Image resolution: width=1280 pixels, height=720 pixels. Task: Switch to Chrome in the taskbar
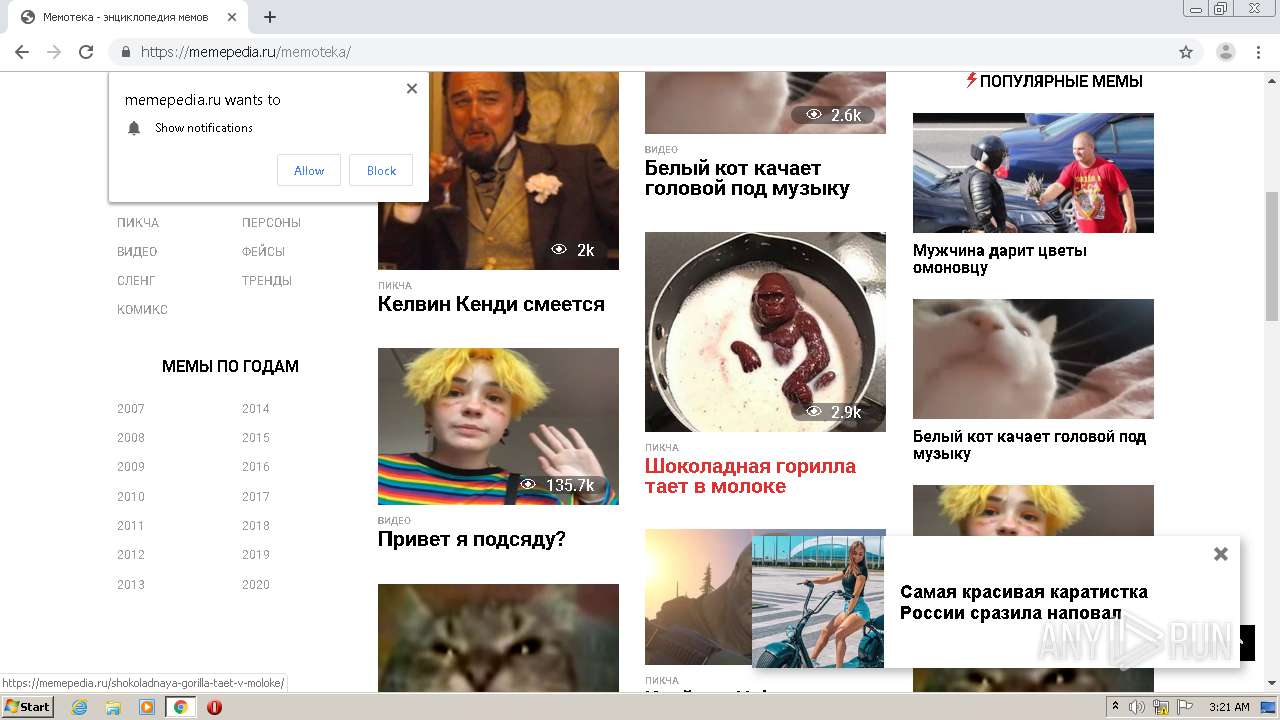[x=180, y=707]
